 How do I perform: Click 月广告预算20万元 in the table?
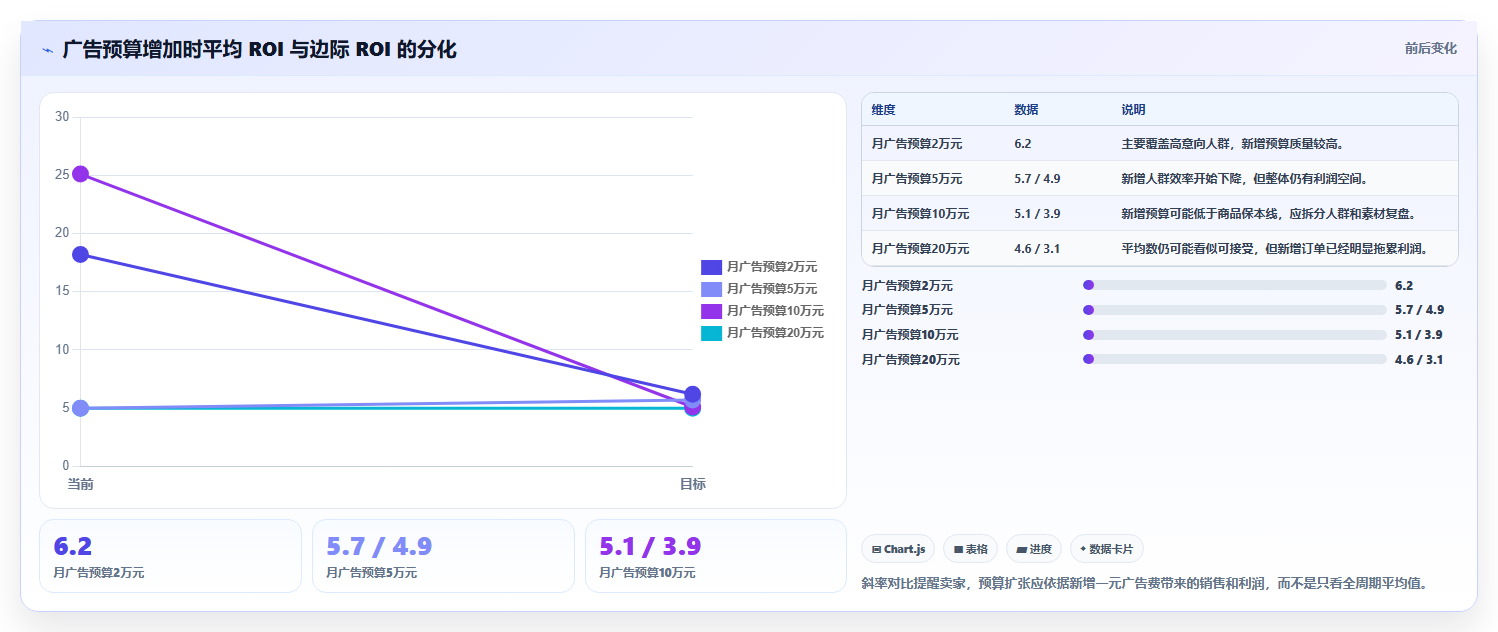tap(920, 249)
